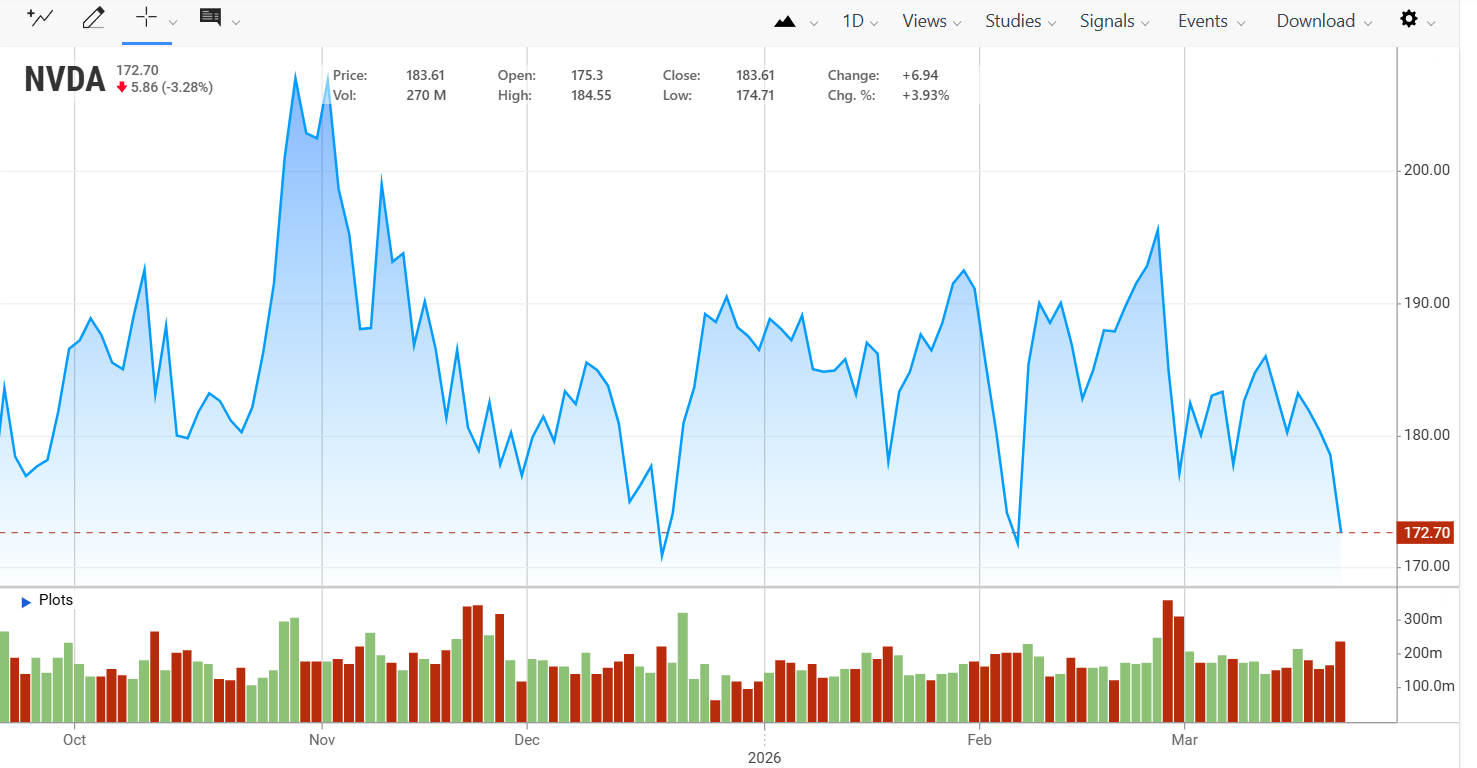
Task: Click the 190.00 price axis label
Action: [x=1427, y=303]
